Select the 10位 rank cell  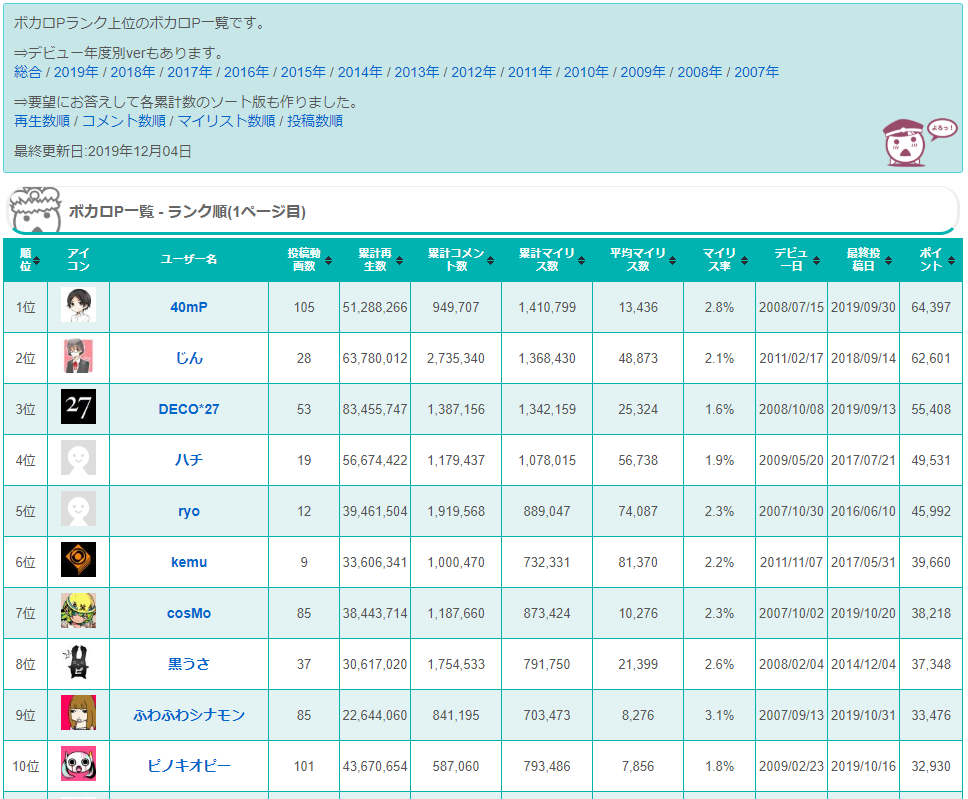[x=25, y=766]
